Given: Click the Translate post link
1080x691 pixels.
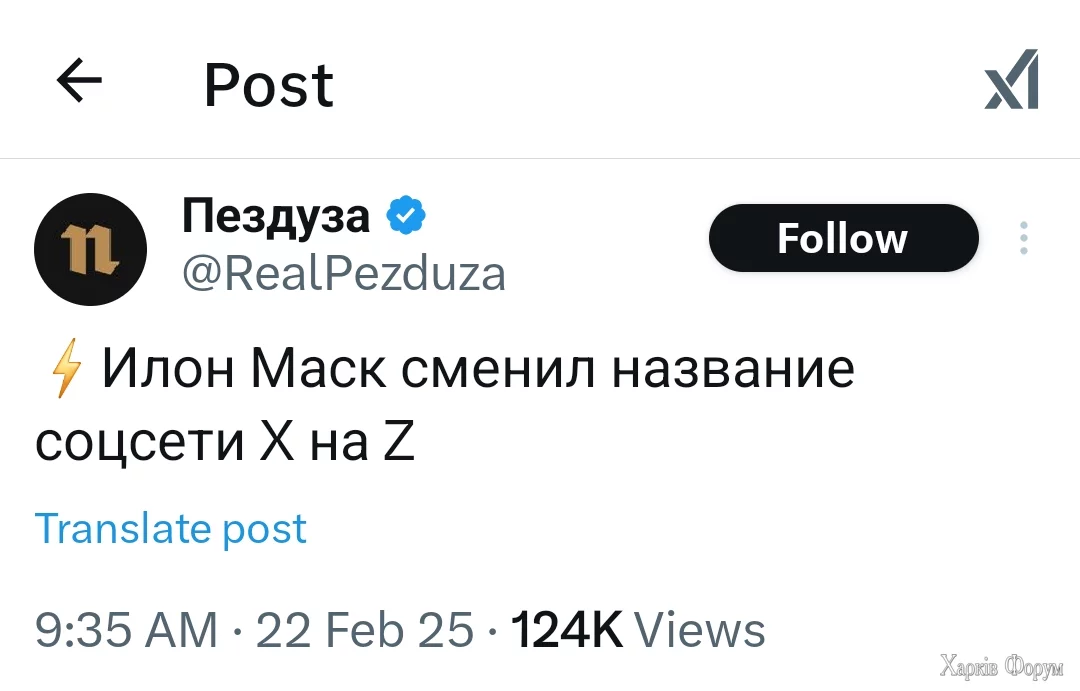Looking at the screenshot, I should pyautogui.click(x=171, y=528).
